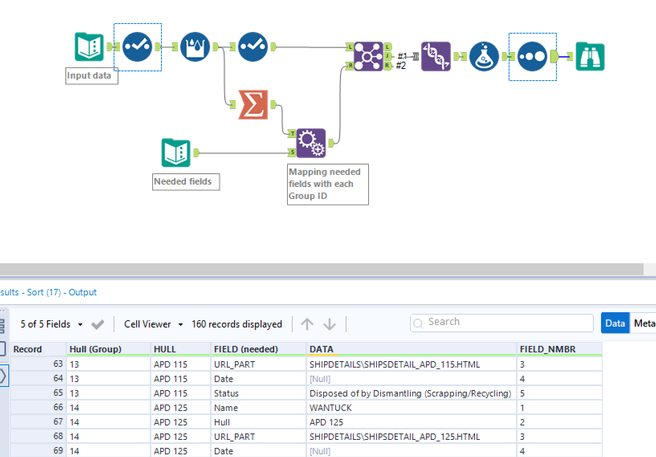Screen dimensions: 656x457
Task: Click the Needed fields annotation label
Action: [186, 182]
